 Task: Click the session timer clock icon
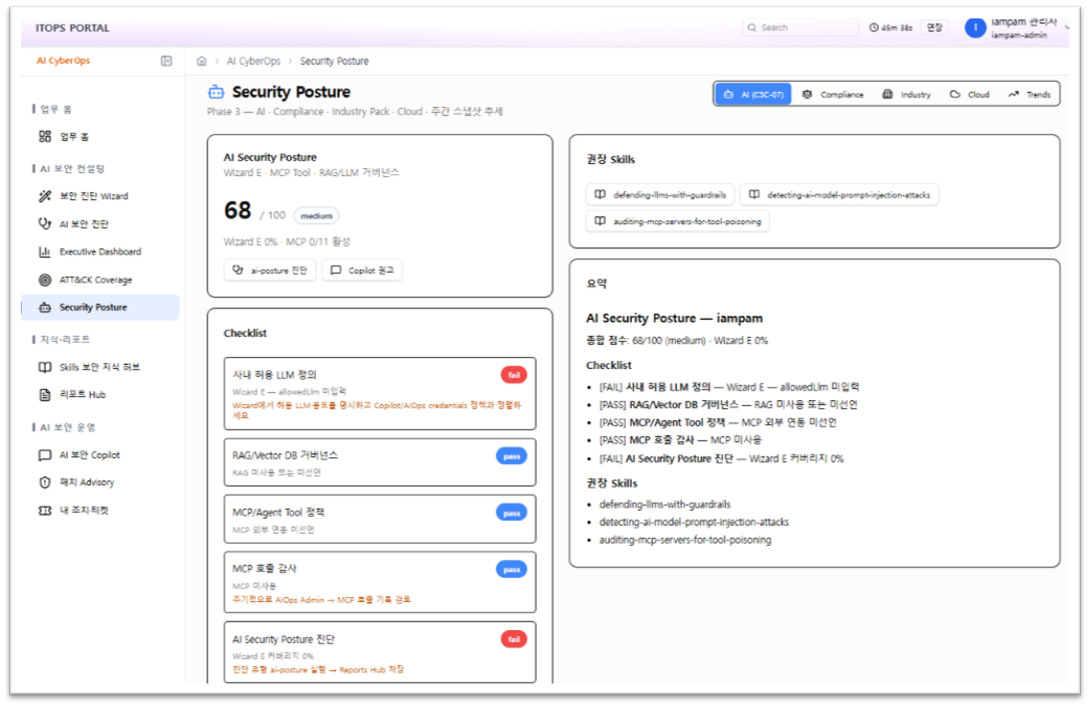tap(874, 28)
